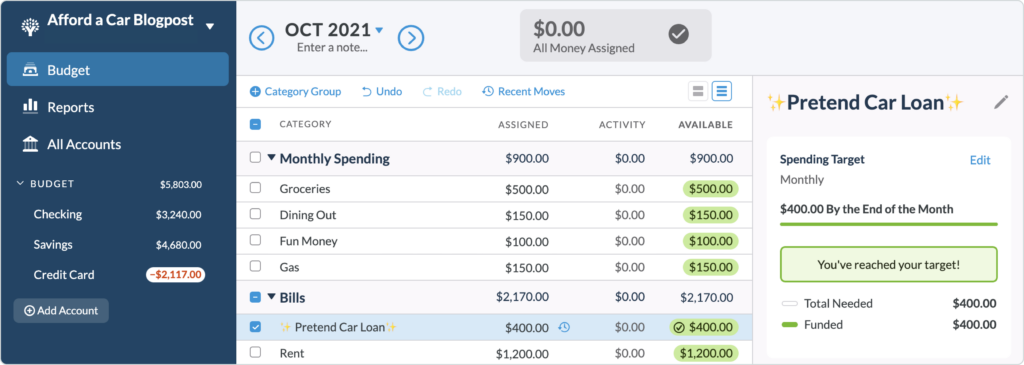
Task: Open the budget name dropdown arrow
Action: 210,27
